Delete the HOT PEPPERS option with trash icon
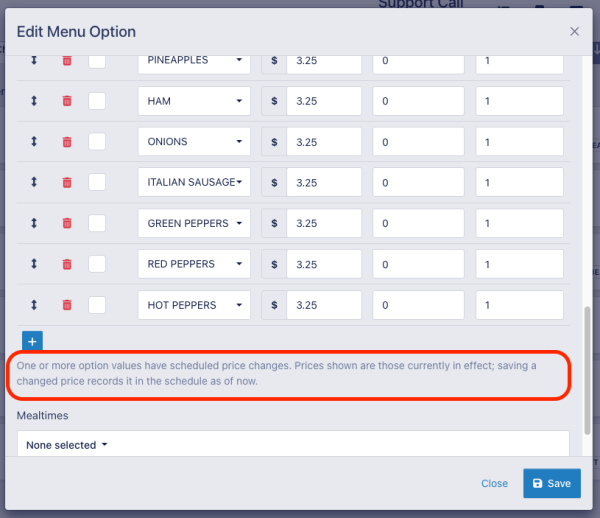The image size is (600, 518). [67, 305]
